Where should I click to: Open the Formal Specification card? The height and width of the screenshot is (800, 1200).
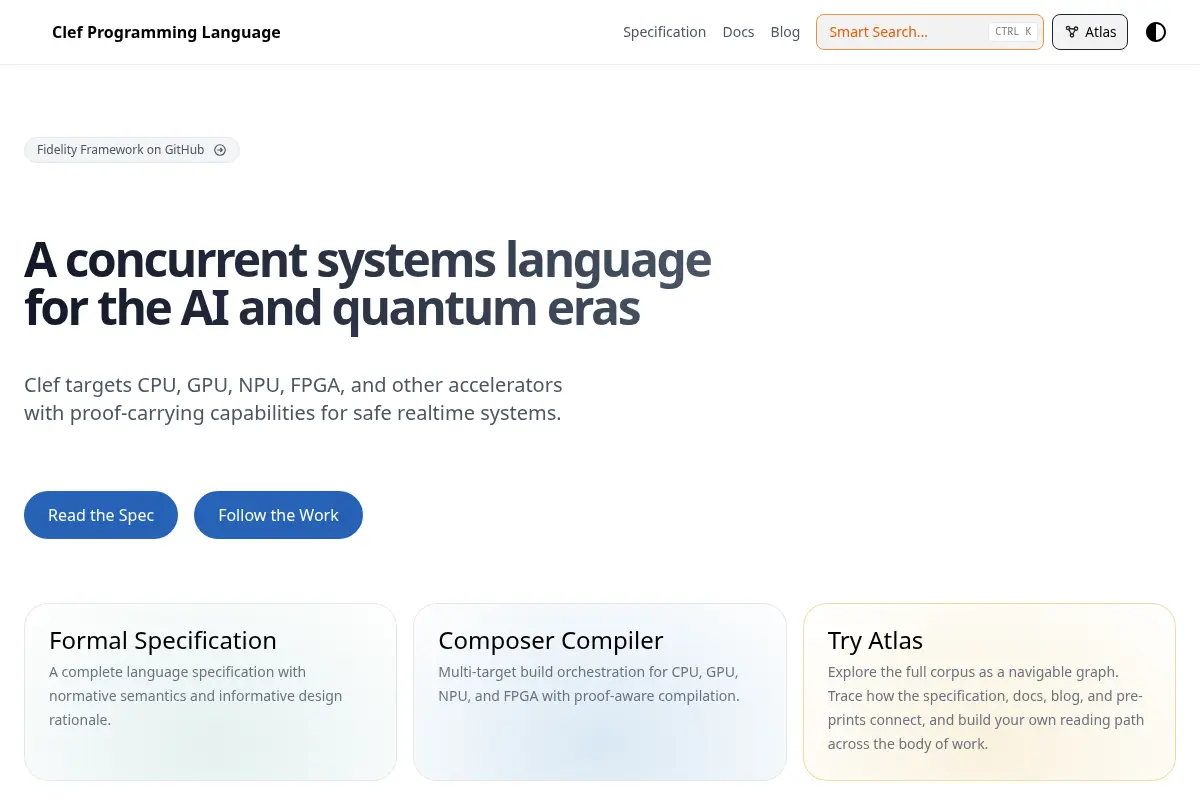[210, 692]
